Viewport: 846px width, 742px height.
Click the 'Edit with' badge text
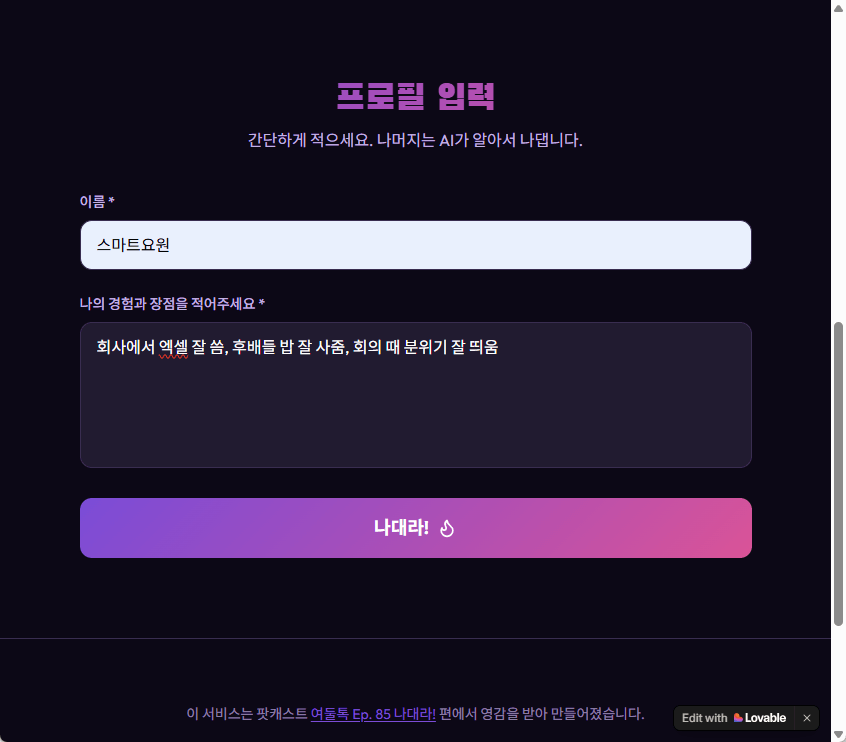(x=704, y=718)
